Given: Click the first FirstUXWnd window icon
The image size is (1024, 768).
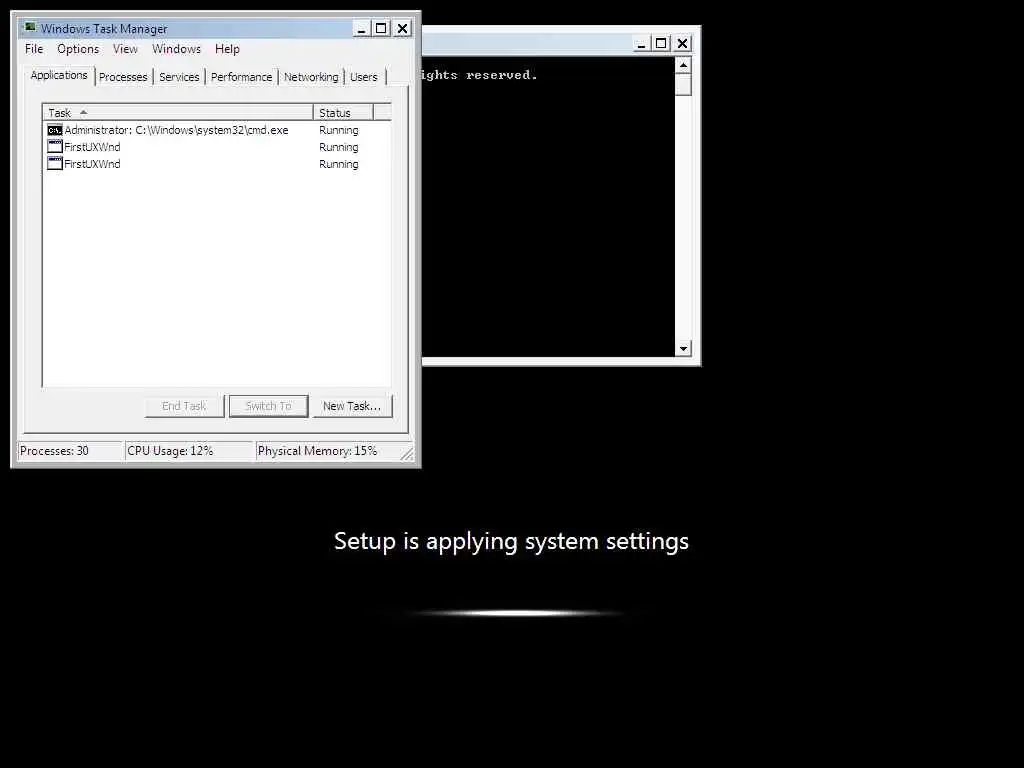Looking at the screenshot, I should click(55, 146).
